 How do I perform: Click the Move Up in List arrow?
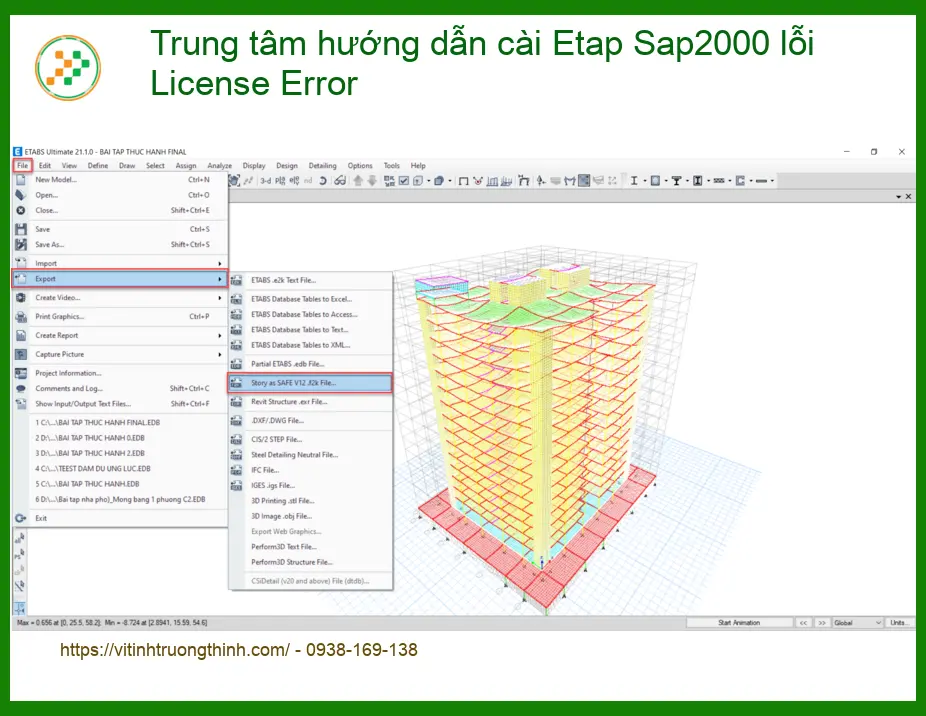pyautogui.click(x=358, y=181)
